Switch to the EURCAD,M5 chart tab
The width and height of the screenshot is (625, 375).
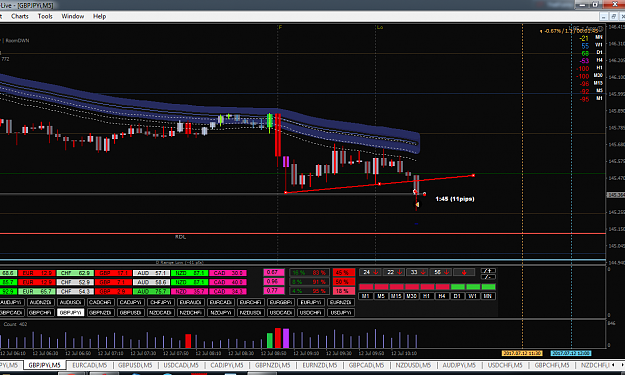coord(90,365)
